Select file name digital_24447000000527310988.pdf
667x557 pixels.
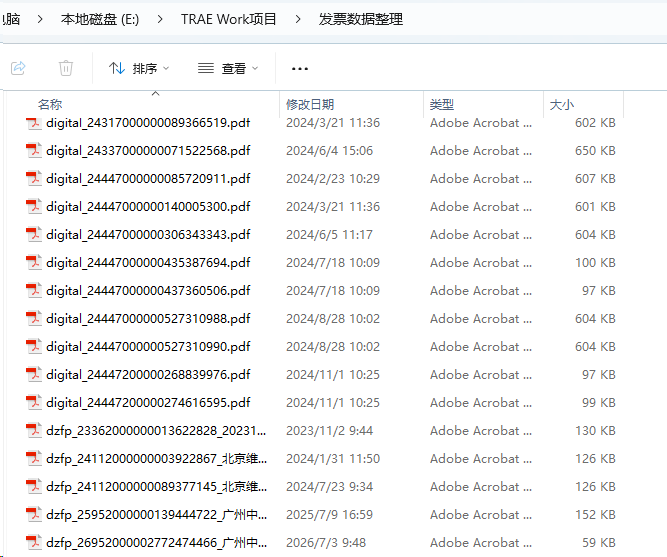click(x=148, y=319)
